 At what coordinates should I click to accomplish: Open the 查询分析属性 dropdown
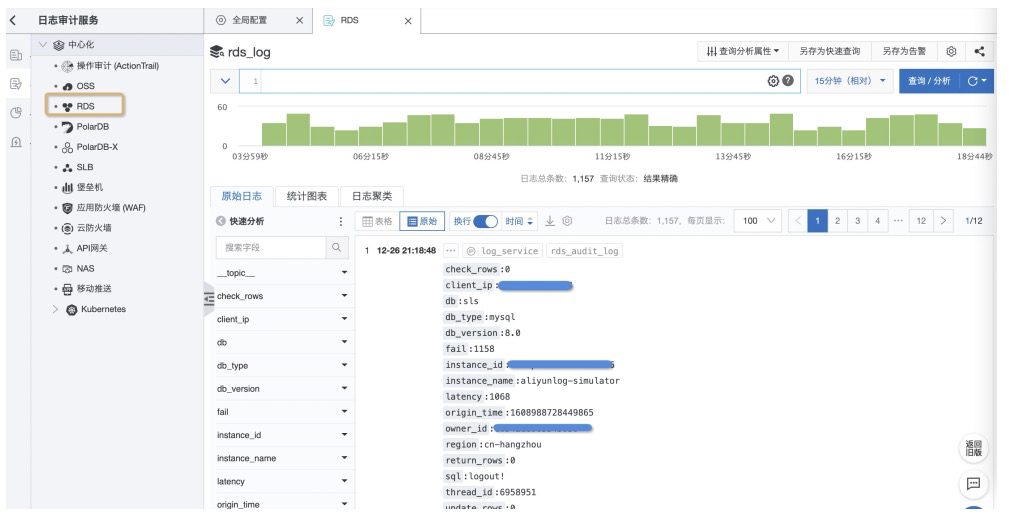[742, 51]
